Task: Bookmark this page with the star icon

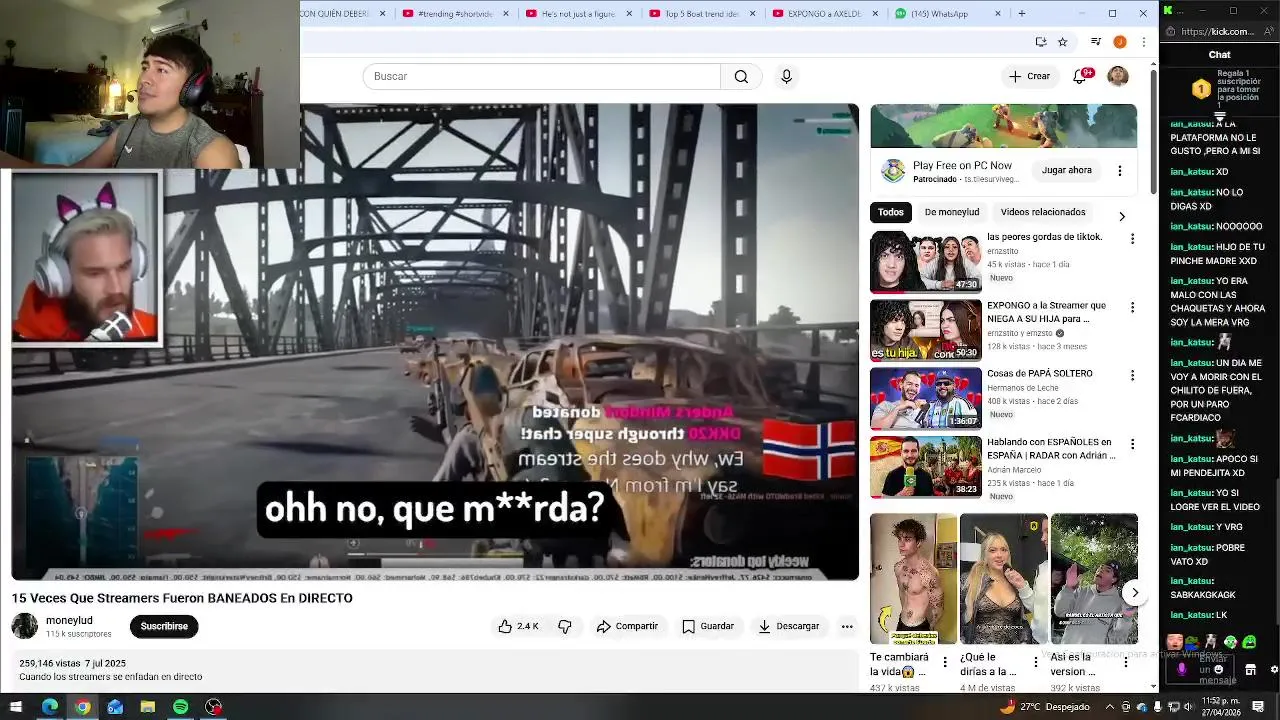Action: (1062, 42)
